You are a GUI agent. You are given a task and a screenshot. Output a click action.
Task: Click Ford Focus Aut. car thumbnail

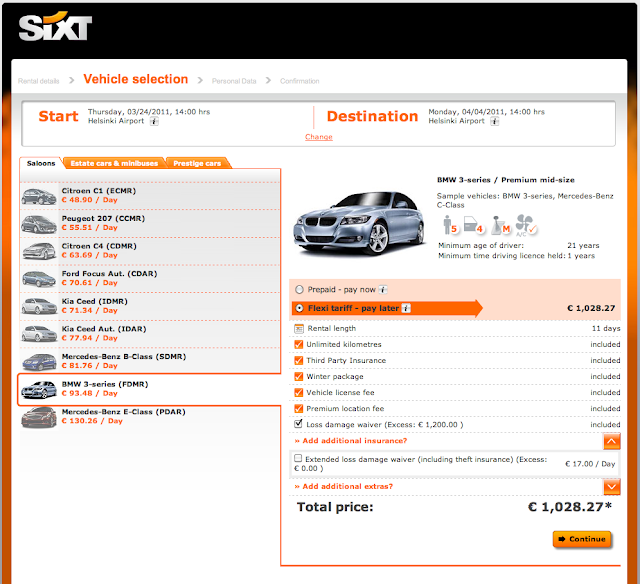point(39,279)
